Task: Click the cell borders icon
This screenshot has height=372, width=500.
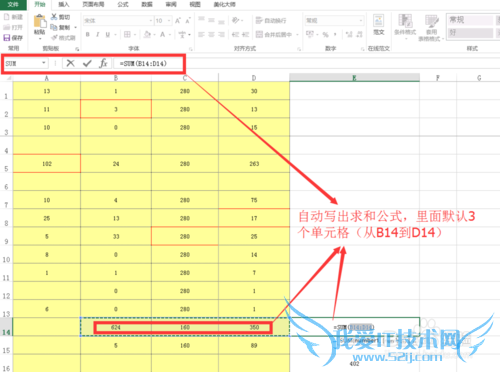Action: pyautogui.click(x=127, y=34)
